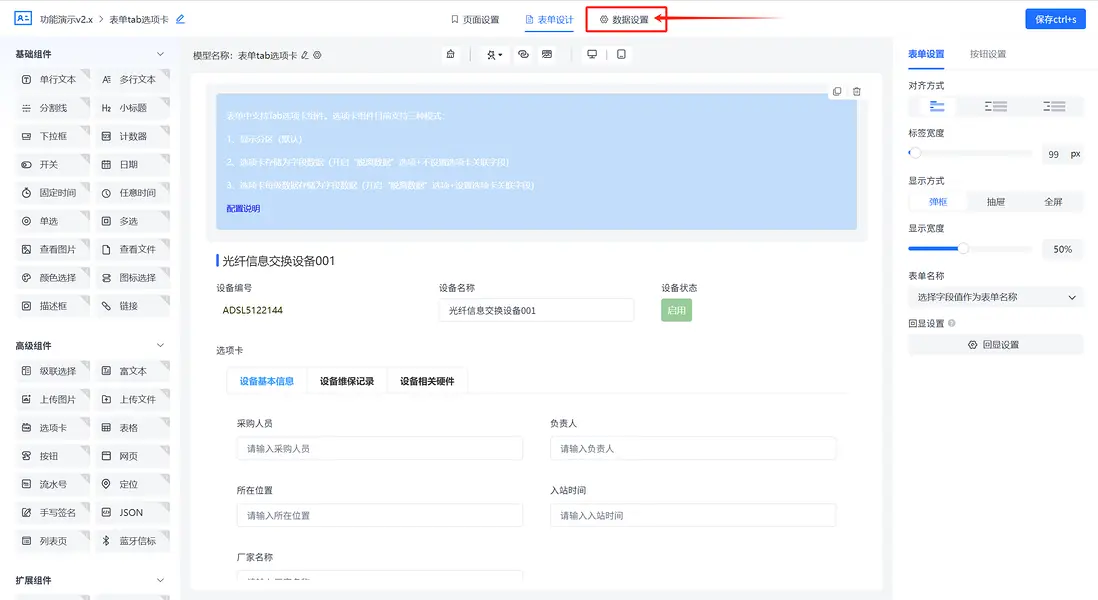Select left label alignment
Image resolution: width=1098 pixels, height=600 pixels.
point(937,106)
